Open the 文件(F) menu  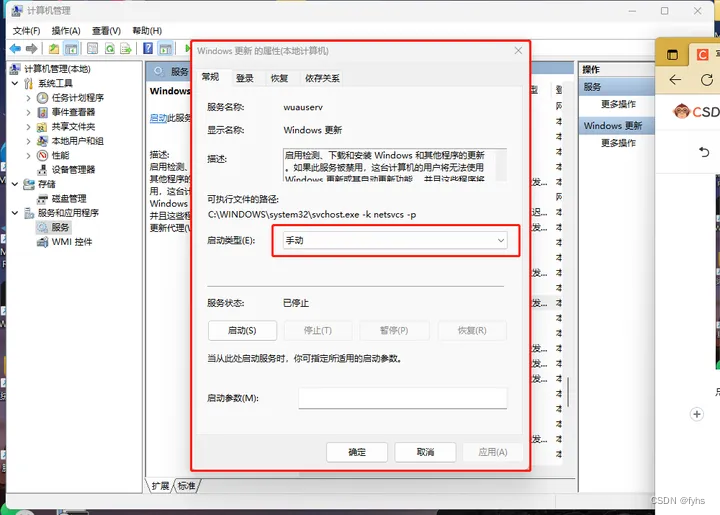coord(26,31)
